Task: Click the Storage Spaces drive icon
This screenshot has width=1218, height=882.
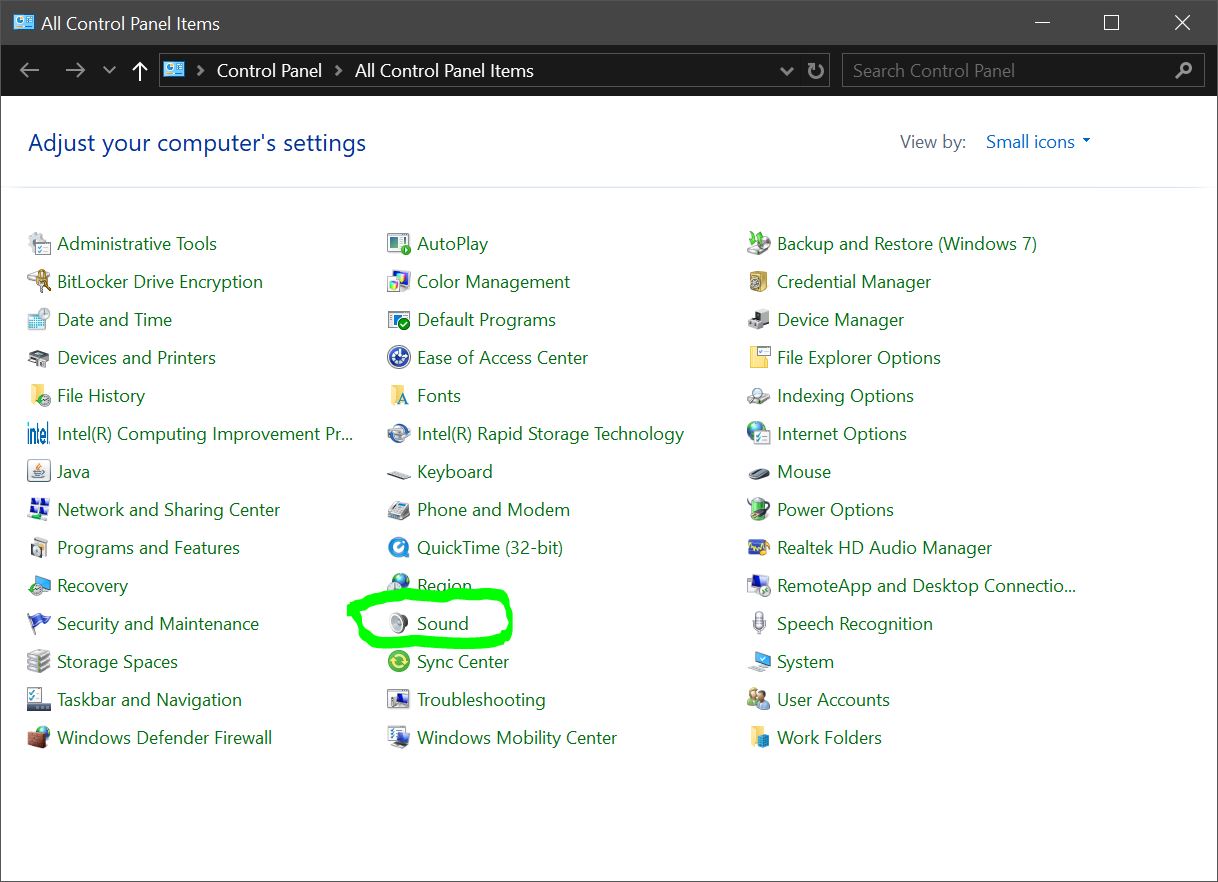Action: click(x=39, y=662)
